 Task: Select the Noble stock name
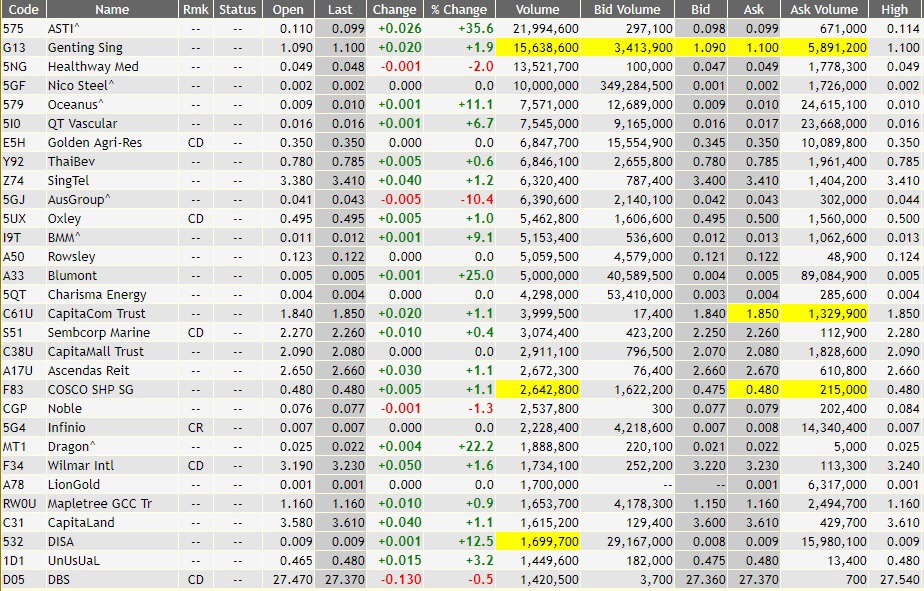click(x=65, y=408)
